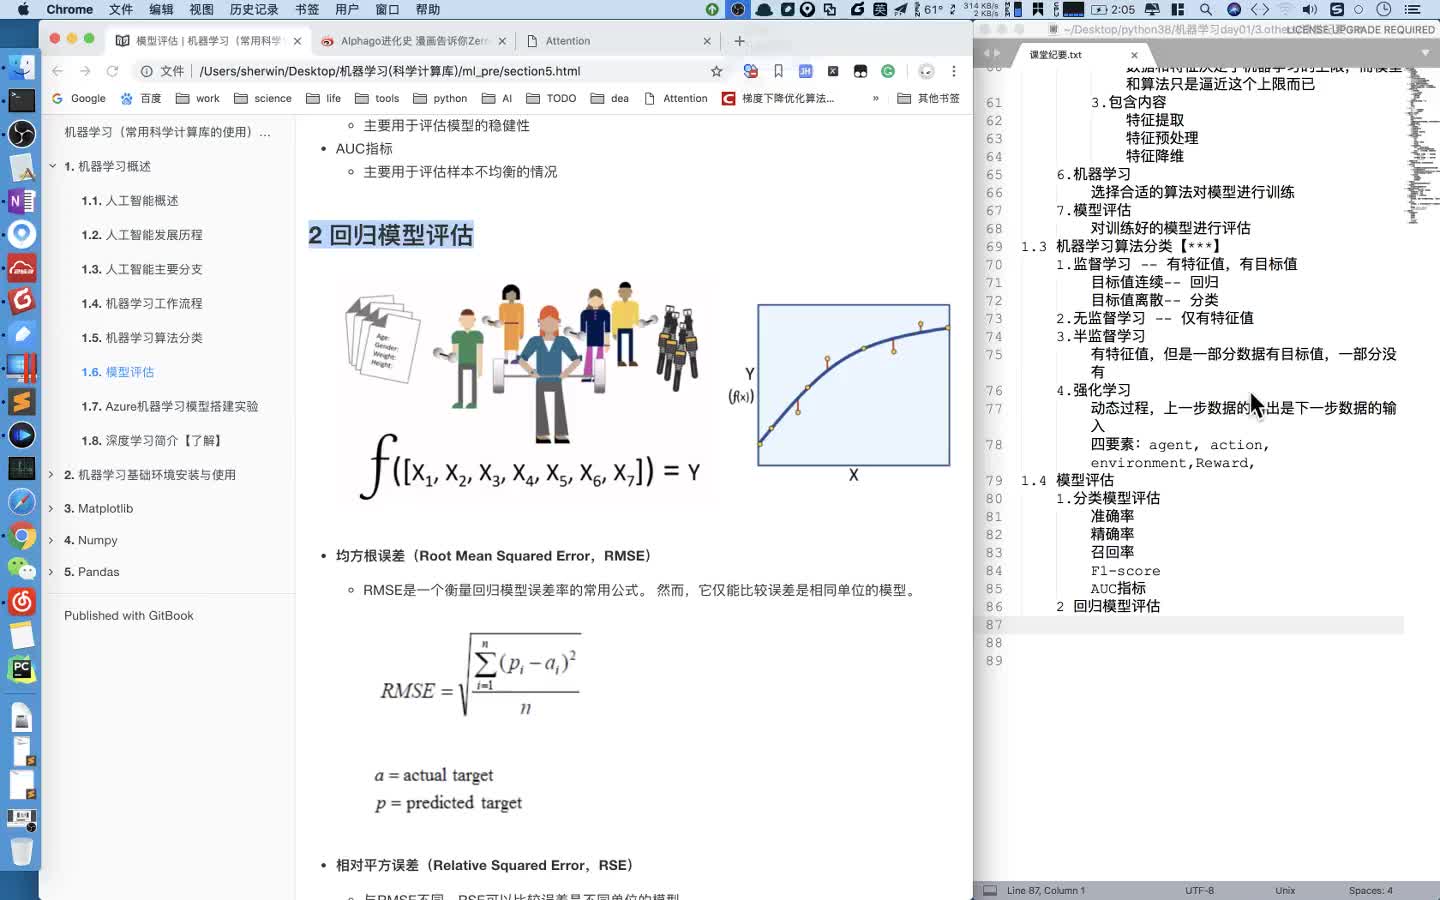Open Spotlight search in menu bar

(x=1206, y=9)
